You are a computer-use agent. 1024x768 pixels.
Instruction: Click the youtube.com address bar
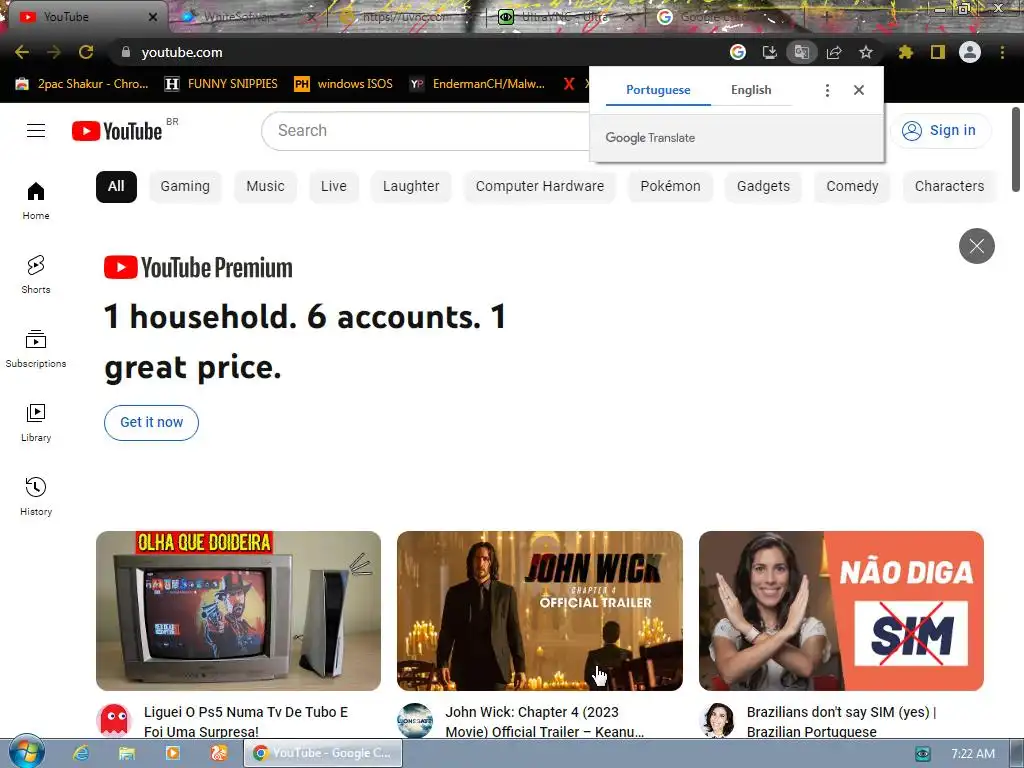(418, 52)
